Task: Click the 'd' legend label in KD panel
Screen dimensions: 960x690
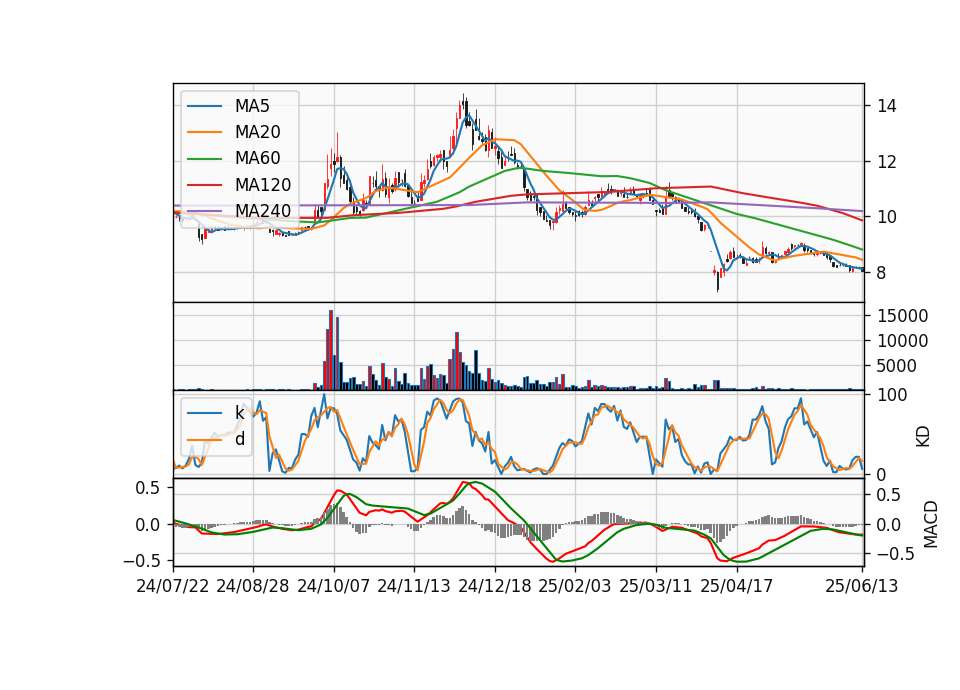Action: coord(240,439)
